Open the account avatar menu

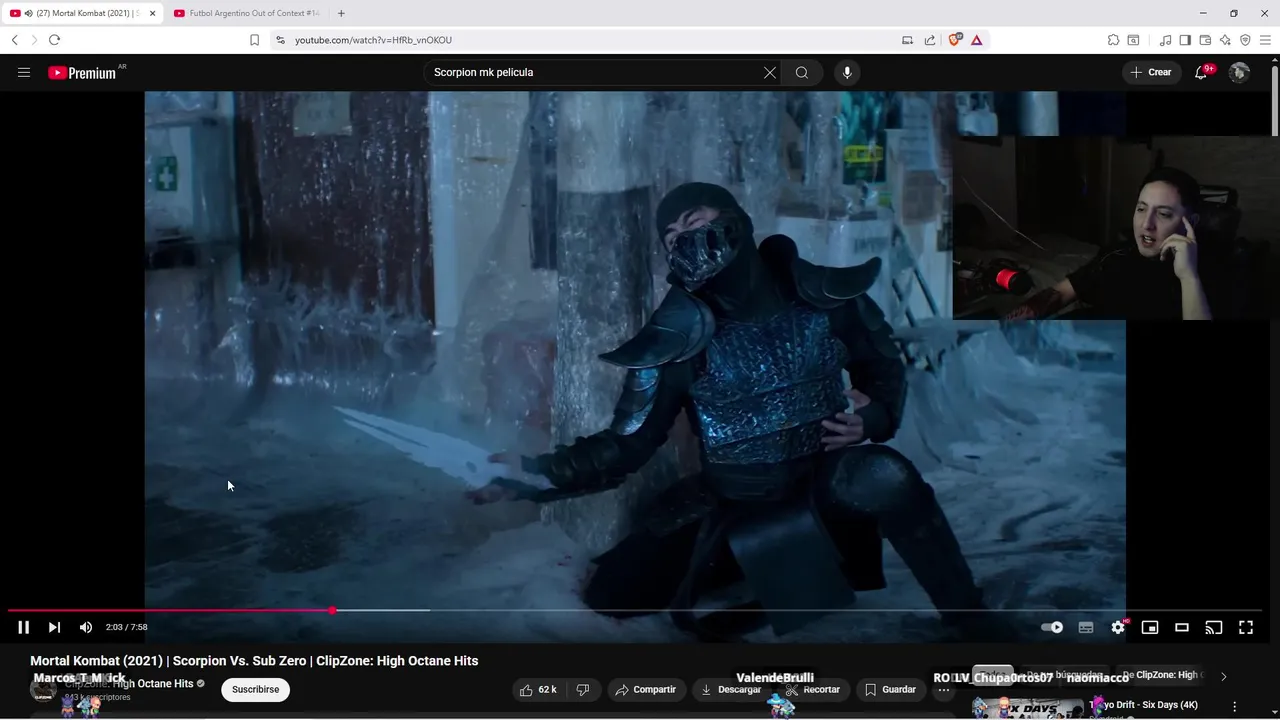point(1239,72)
